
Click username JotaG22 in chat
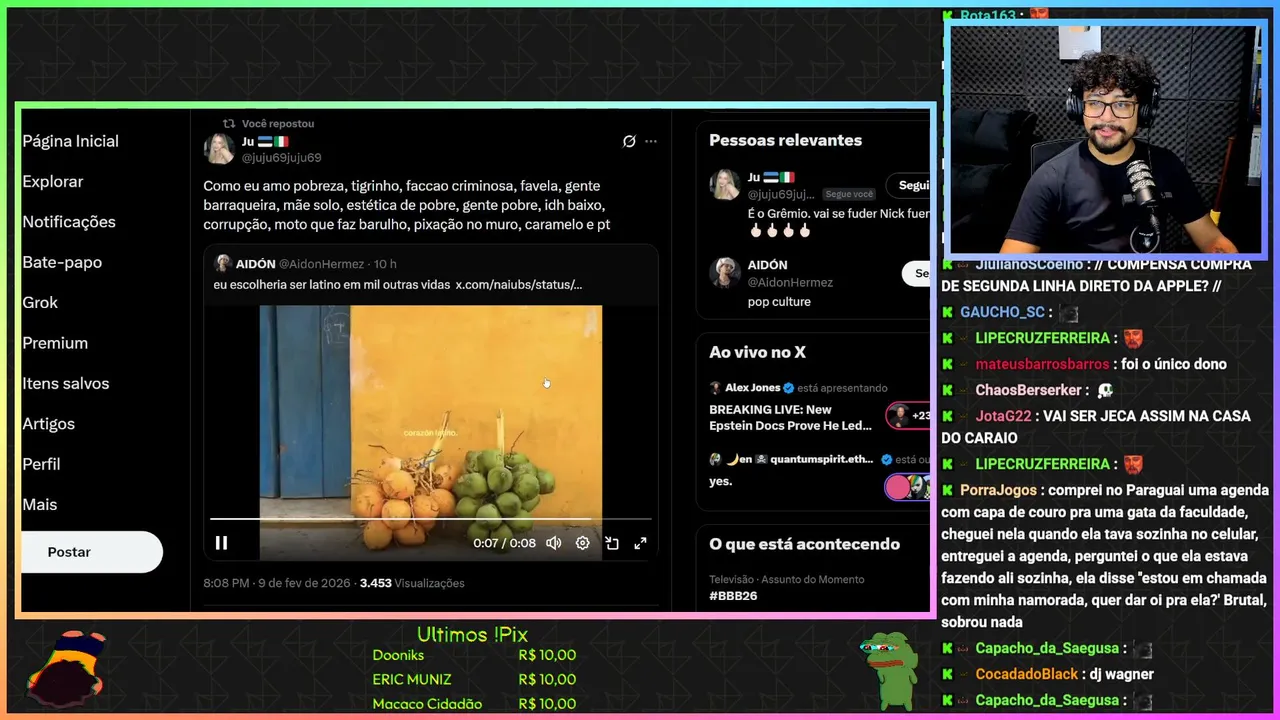click(x=1003, y=416)
